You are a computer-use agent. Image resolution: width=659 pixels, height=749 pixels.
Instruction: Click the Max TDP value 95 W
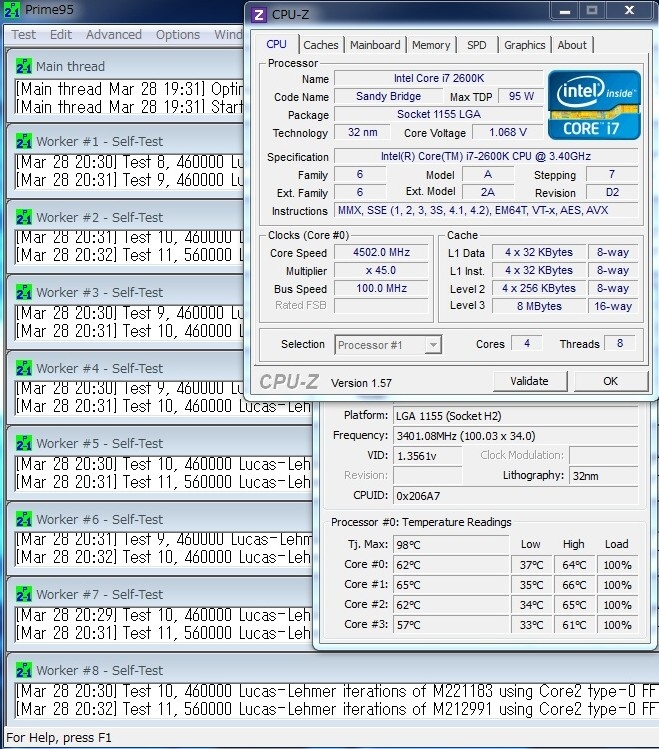pyautogui.click(x=521, y=96)
